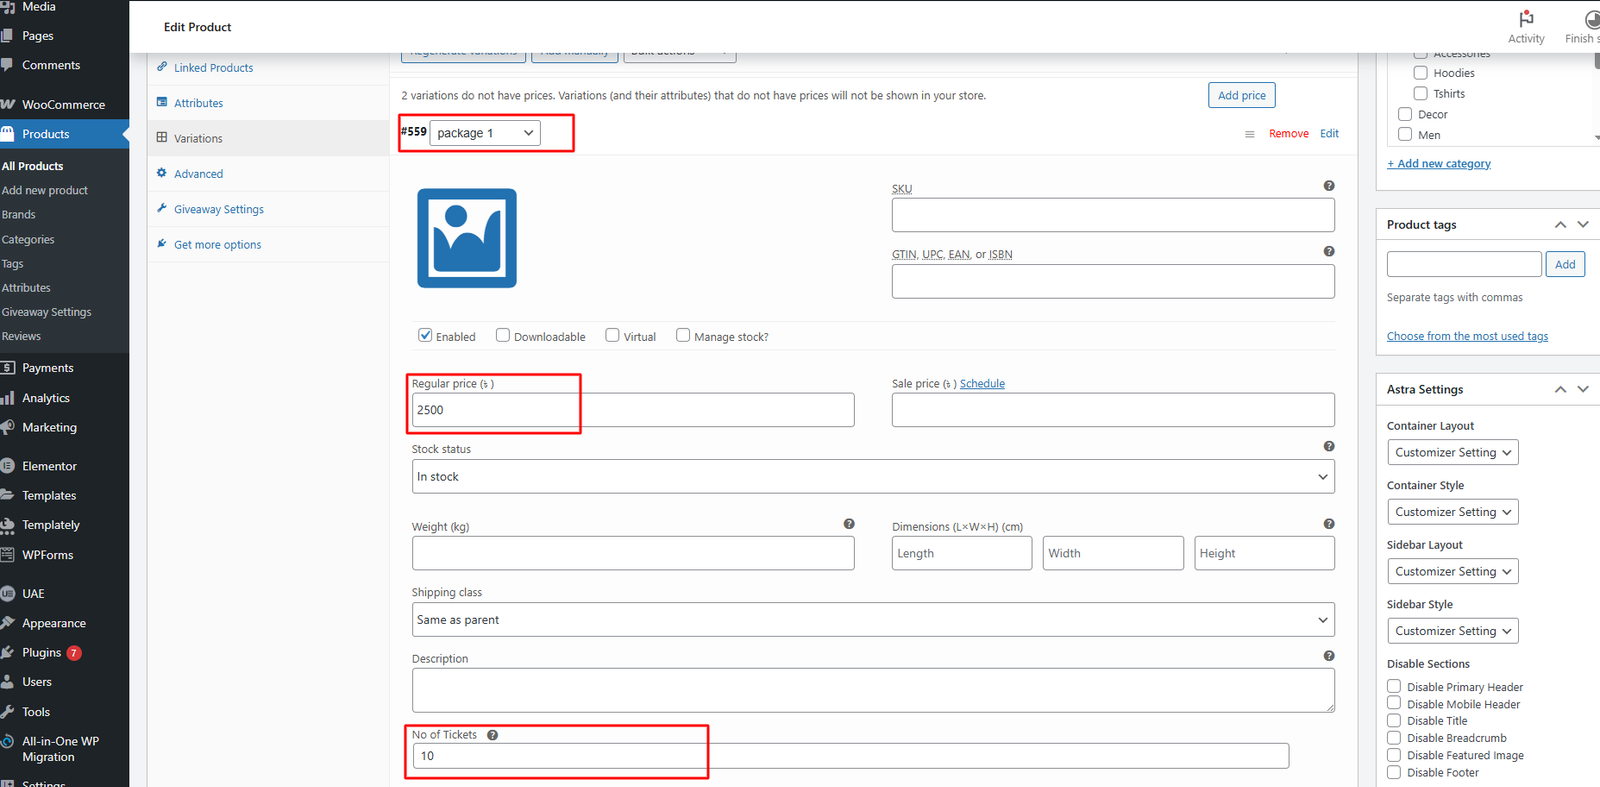Viewport: 1600px width, 787px height.
Task: Enable the Manage stock checkbox
Action: (x=683, y=336)
